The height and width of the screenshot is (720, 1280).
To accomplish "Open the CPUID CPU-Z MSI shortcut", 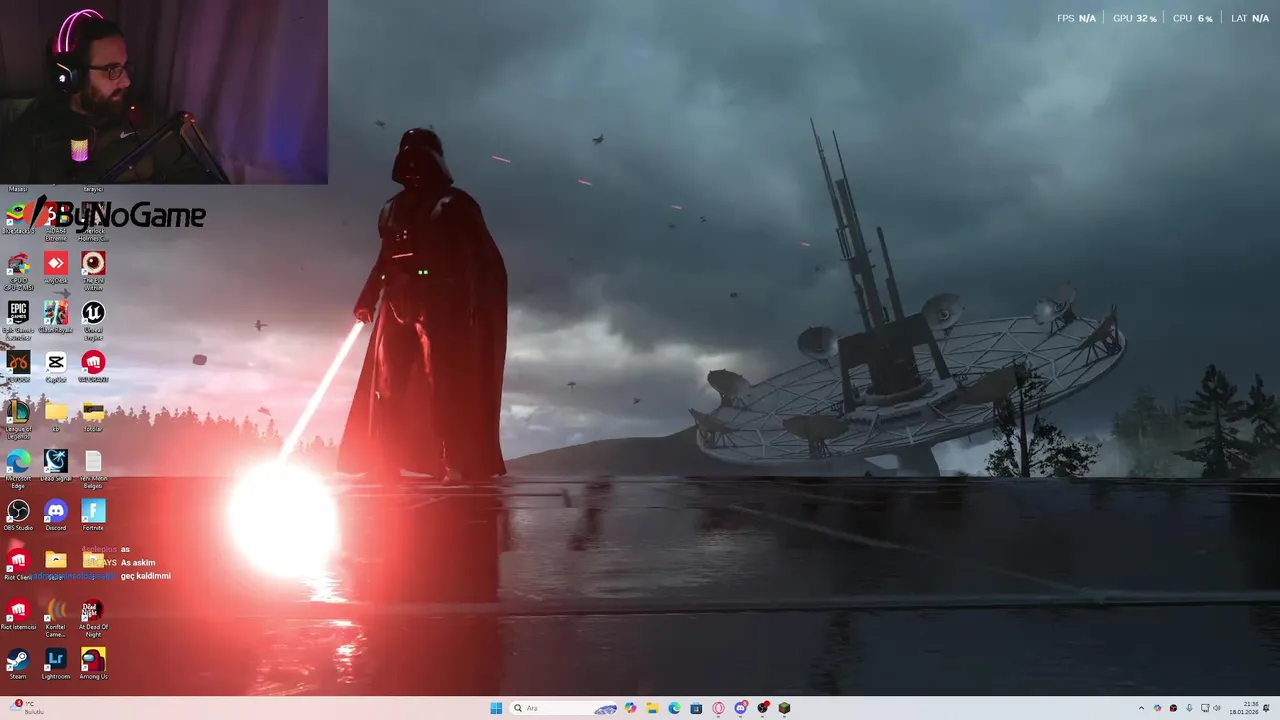I will (18, 270).
